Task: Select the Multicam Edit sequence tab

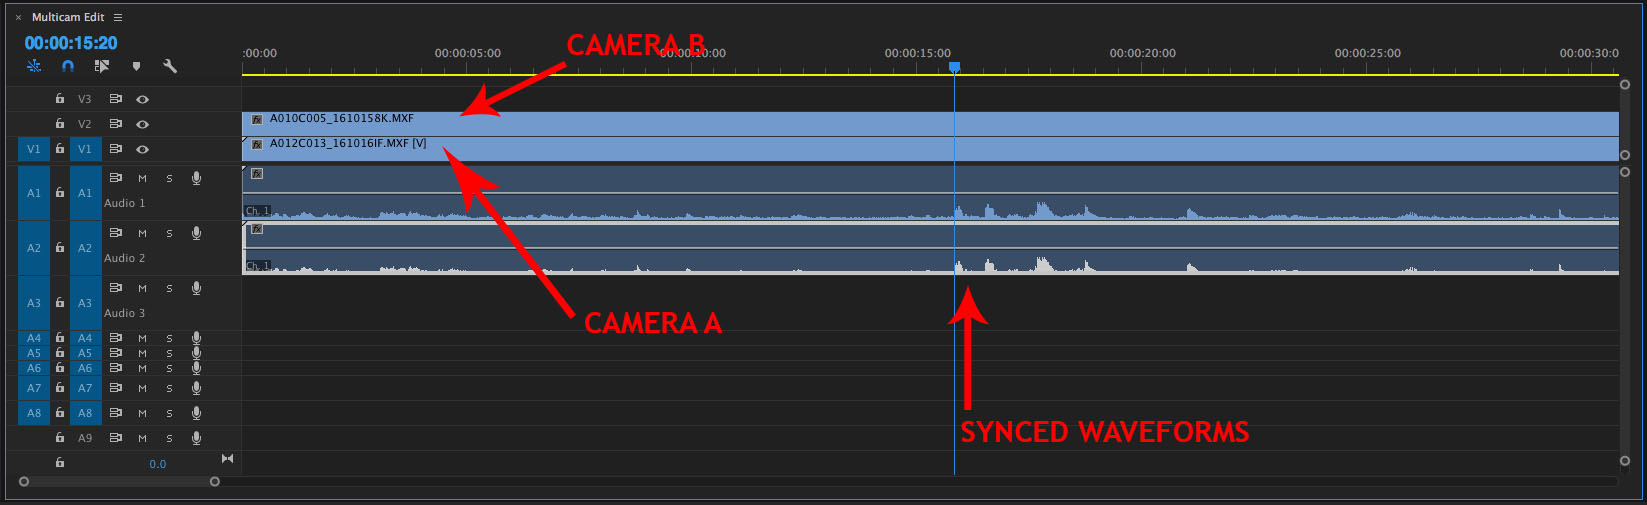Action: 68,18
